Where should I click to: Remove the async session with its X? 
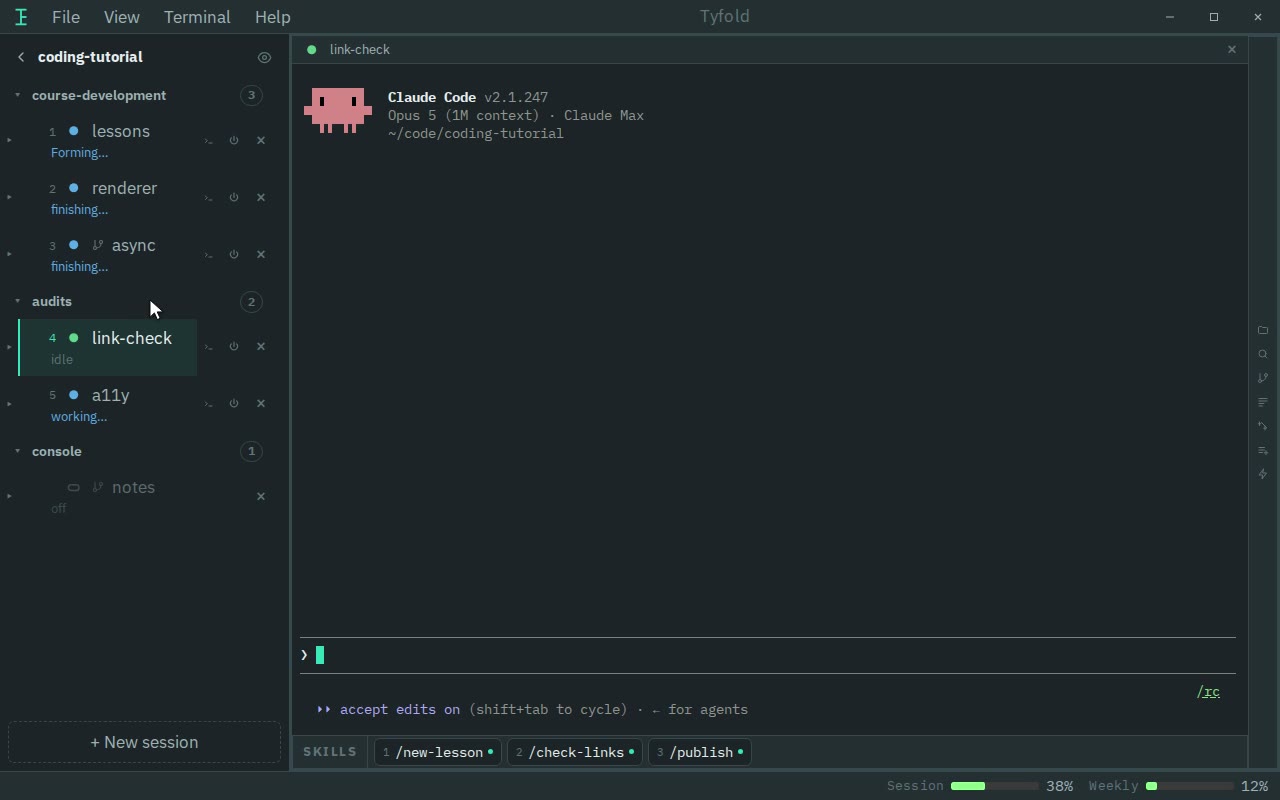click(x=261, y=255)
